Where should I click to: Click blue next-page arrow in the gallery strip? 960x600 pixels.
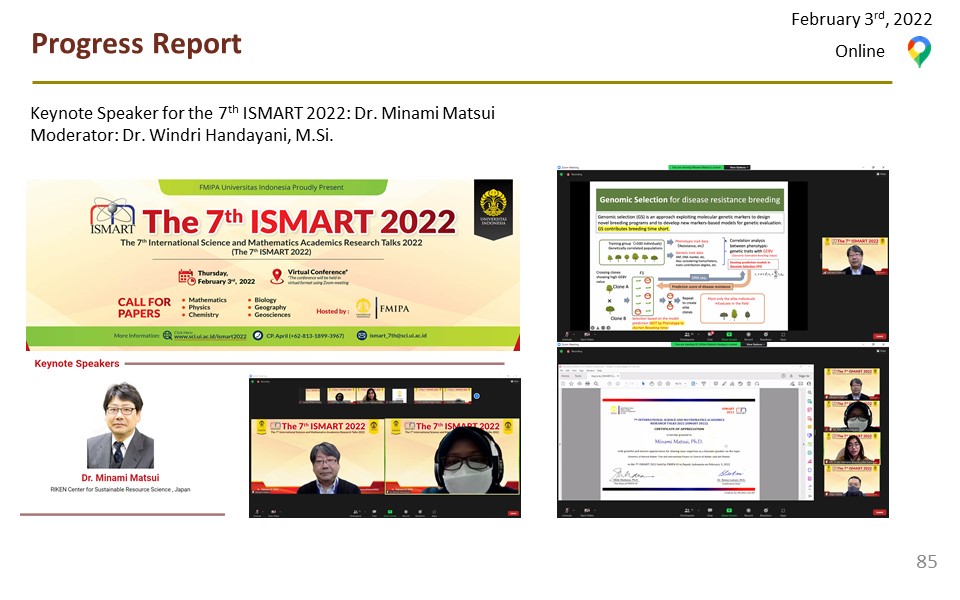coord(476,396)
